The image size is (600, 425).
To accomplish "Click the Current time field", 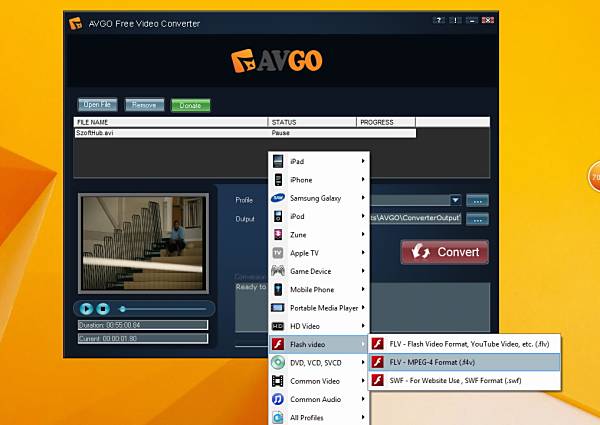I will 143,339.
